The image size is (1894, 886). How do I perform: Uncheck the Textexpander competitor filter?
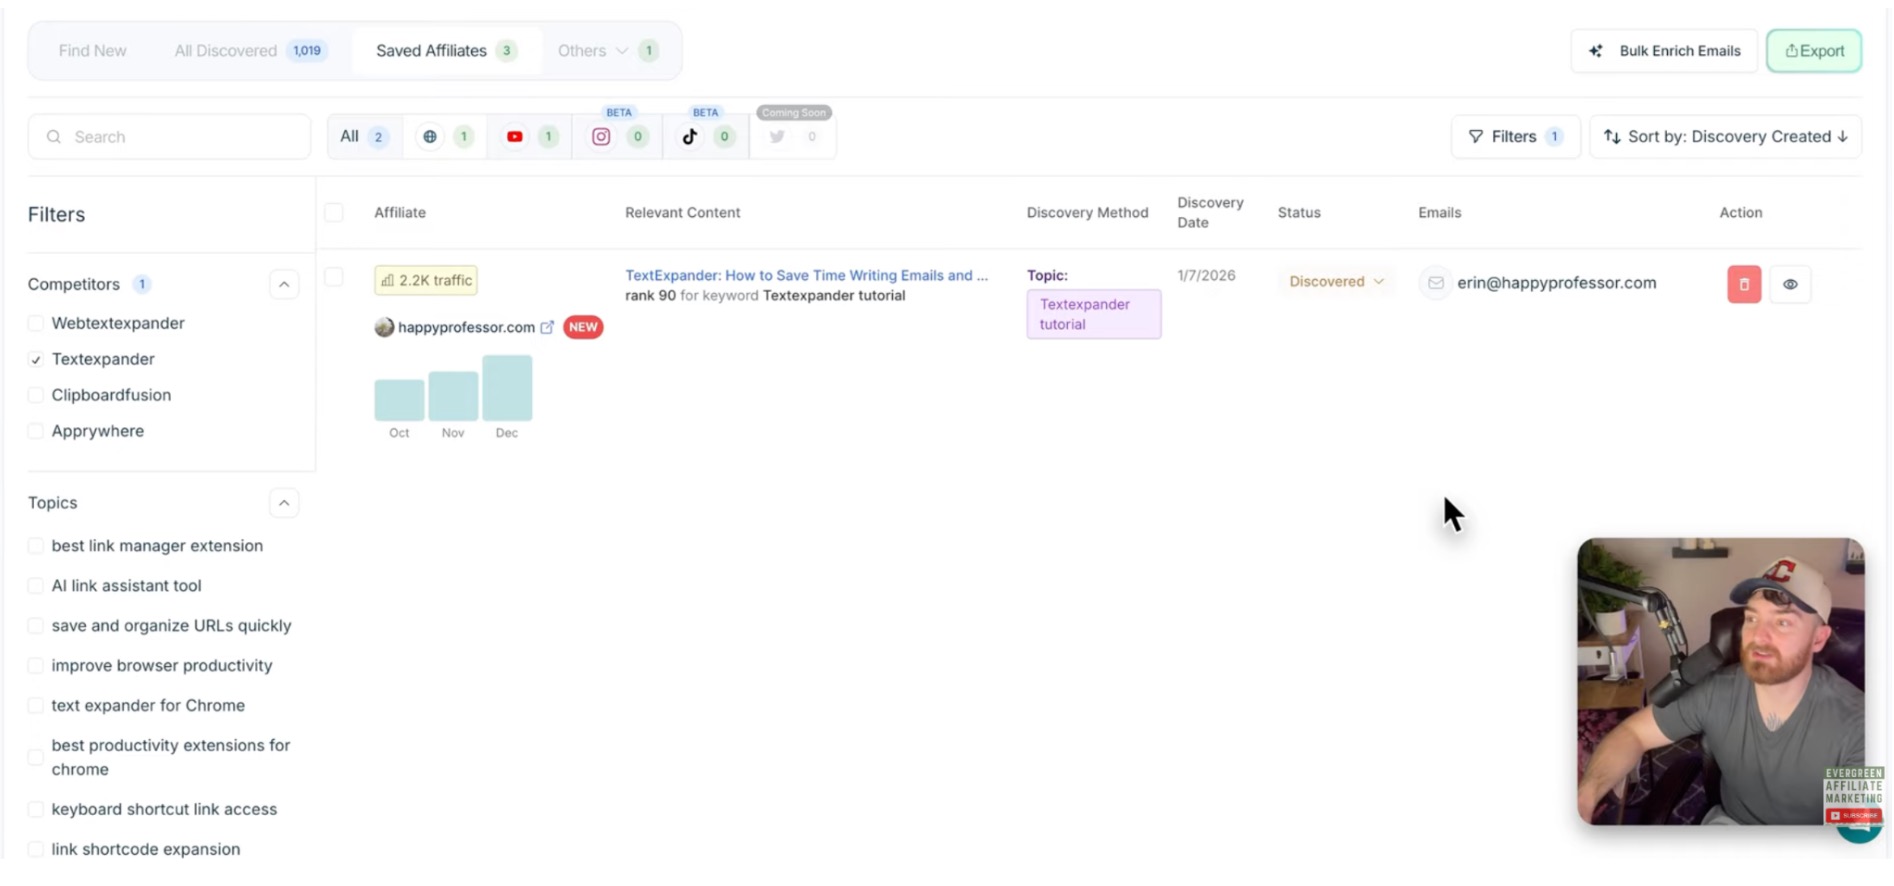click(36, 359)
